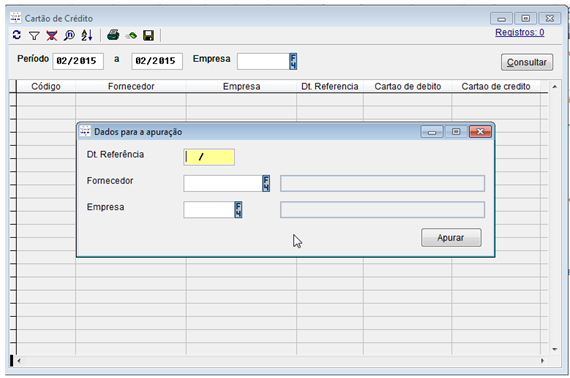This screenshot has height=378, width=570.
Task: Close the Cartão de Crédito window
Action: point(550,19)
